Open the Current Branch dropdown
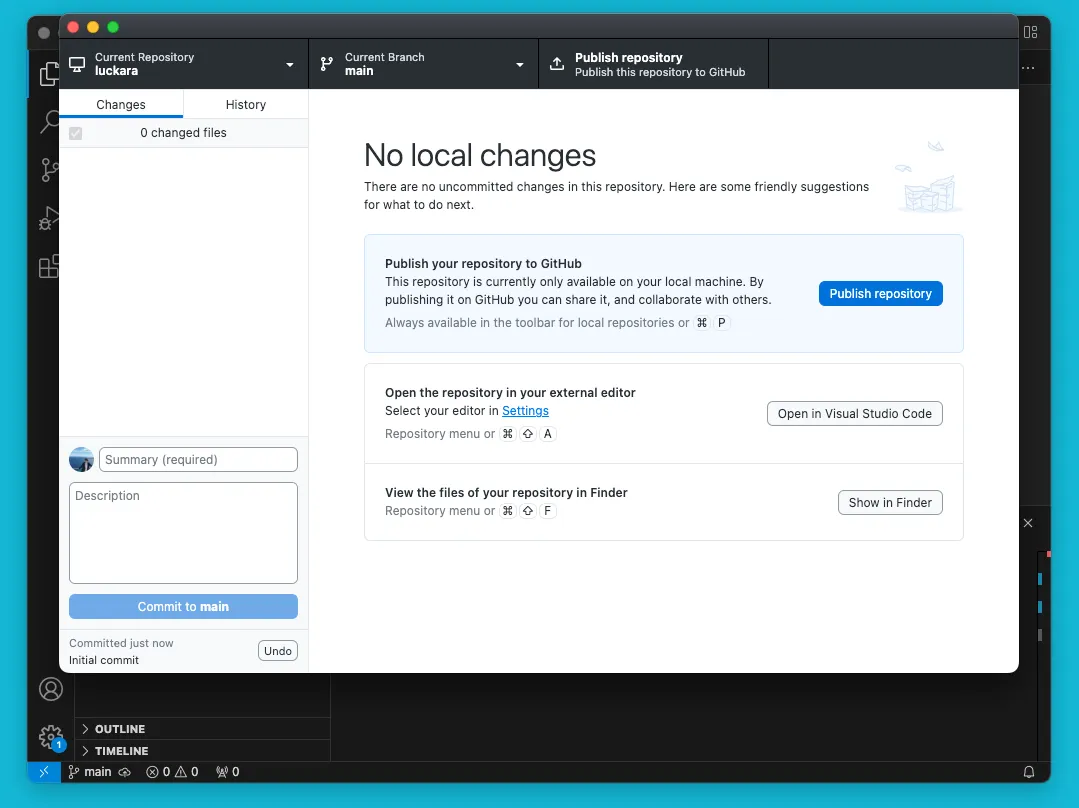Image resolution: width=1079 pixels, height=808 pixels. 423,64
